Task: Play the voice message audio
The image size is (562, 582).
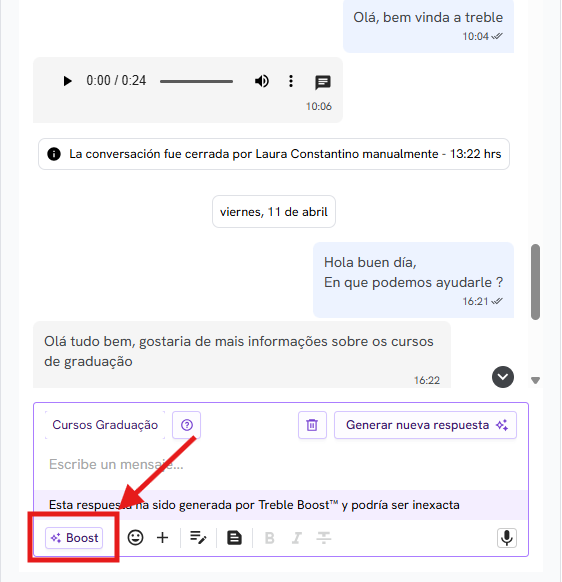Action: (67, 81)
